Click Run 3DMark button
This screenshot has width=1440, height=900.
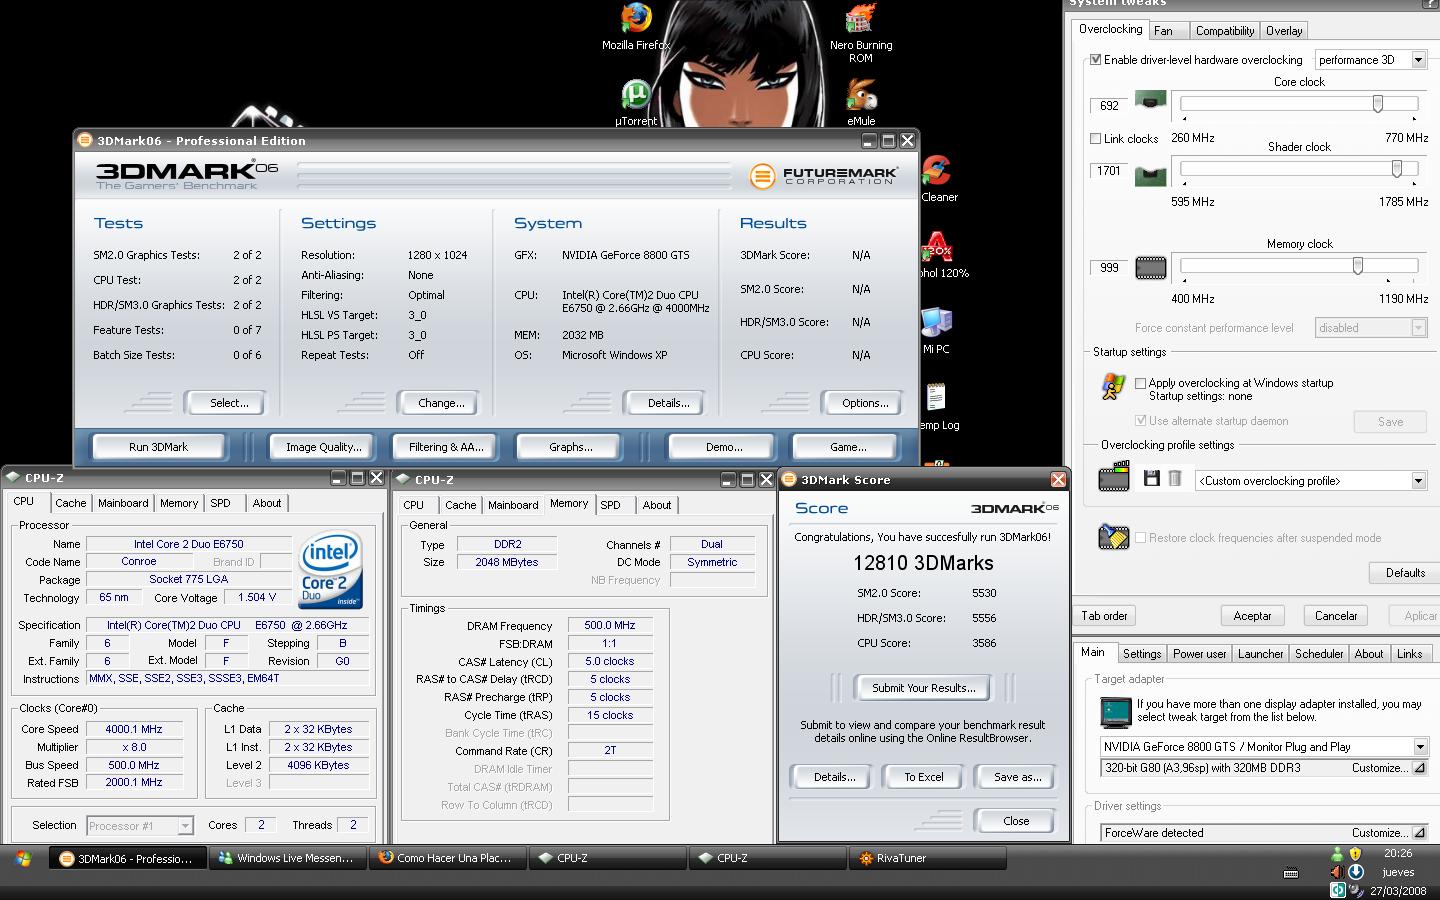[x=158, y=447]
